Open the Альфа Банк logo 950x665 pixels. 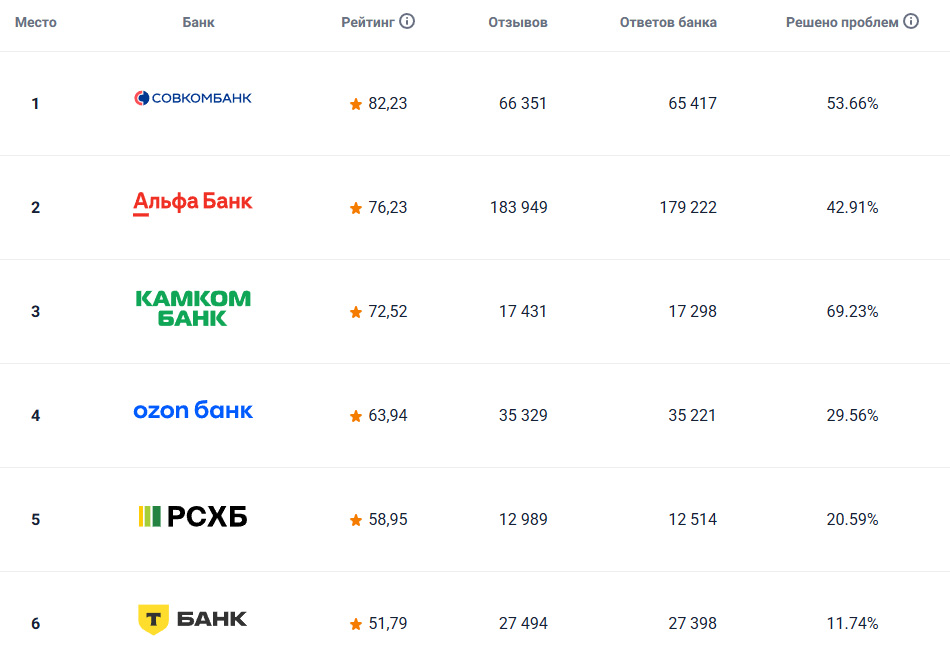coord(193,203)
